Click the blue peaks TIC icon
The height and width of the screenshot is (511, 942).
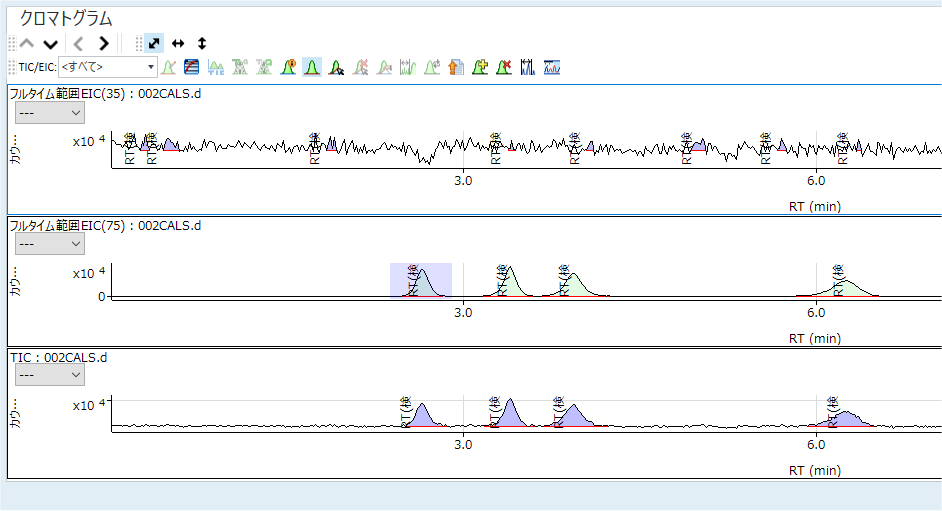coord(216,67)
